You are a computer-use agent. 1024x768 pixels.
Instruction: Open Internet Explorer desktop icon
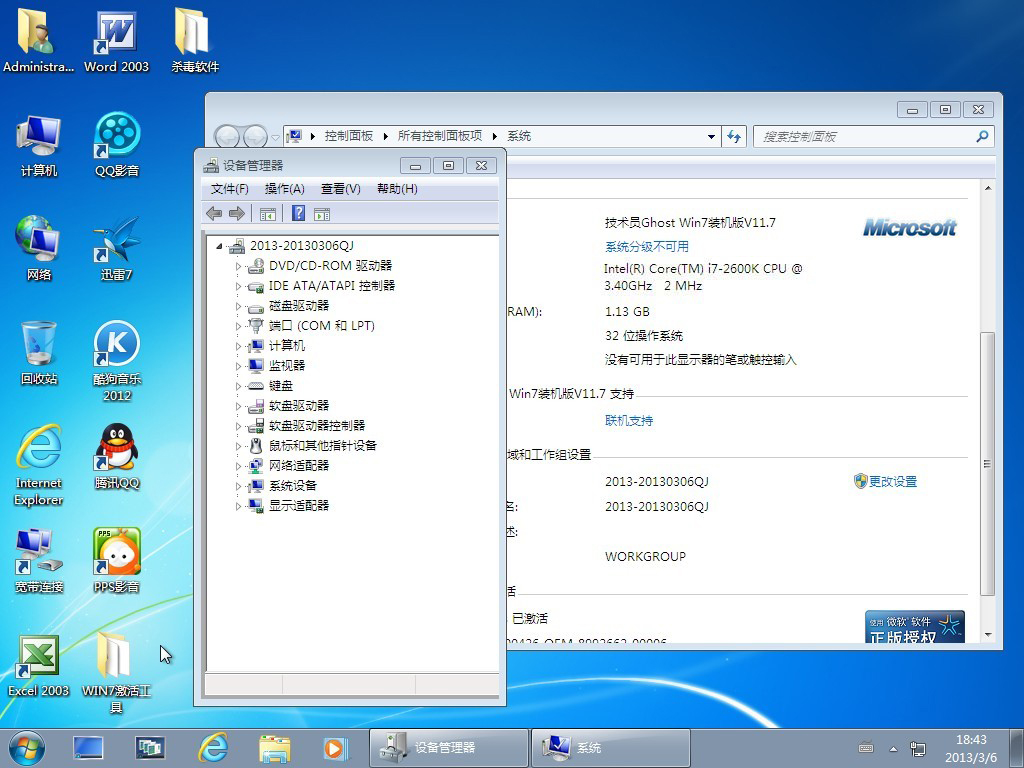39,465
